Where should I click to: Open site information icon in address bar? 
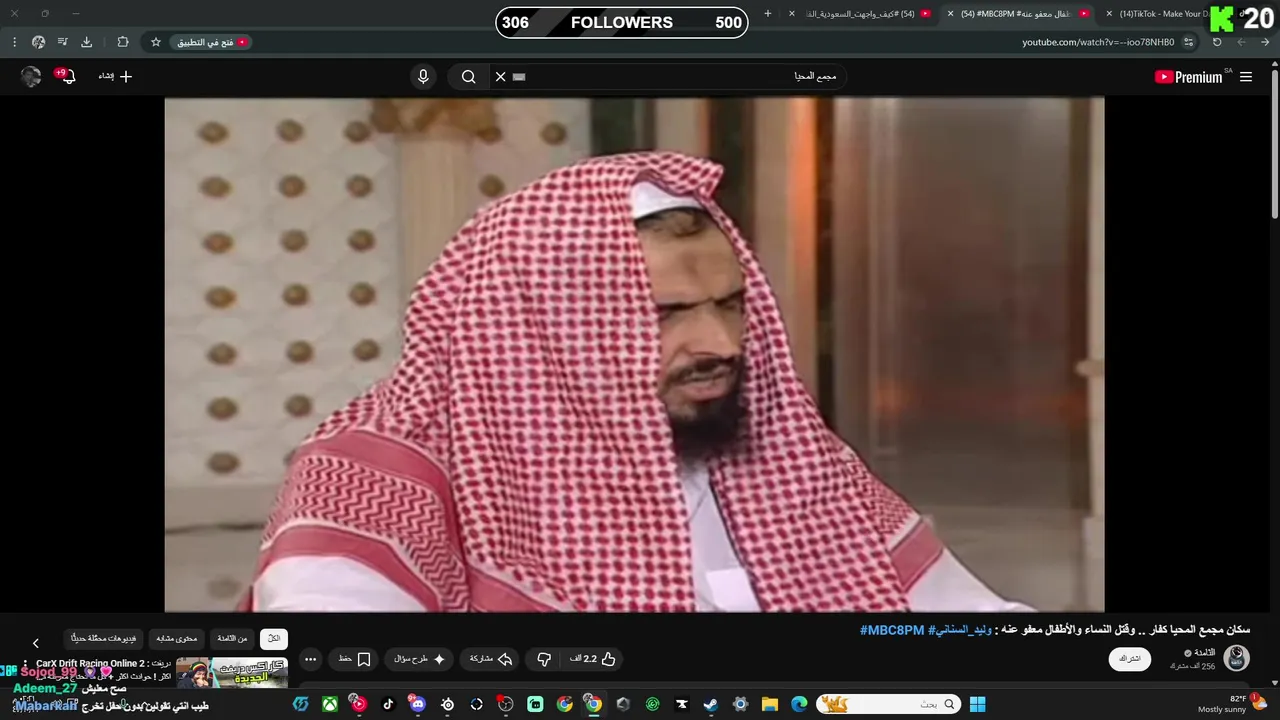(x=1189, y=42)
